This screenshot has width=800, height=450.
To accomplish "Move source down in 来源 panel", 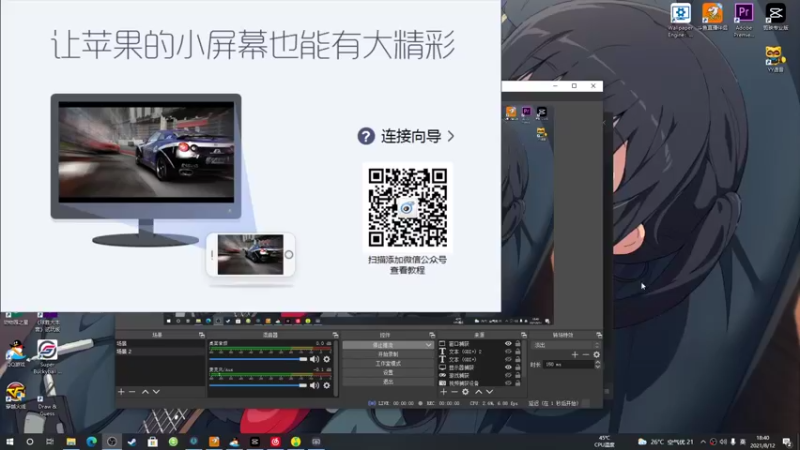I will 490,392.
